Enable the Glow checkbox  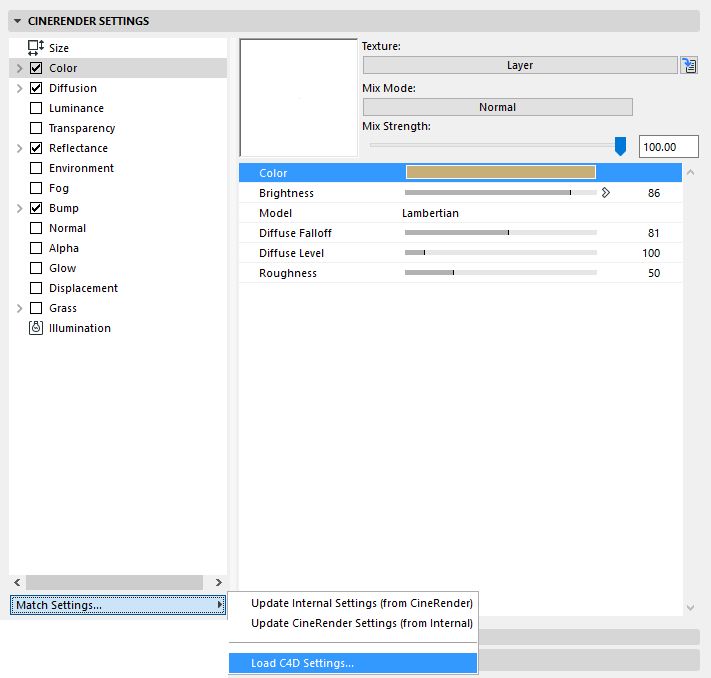point(36,268)
